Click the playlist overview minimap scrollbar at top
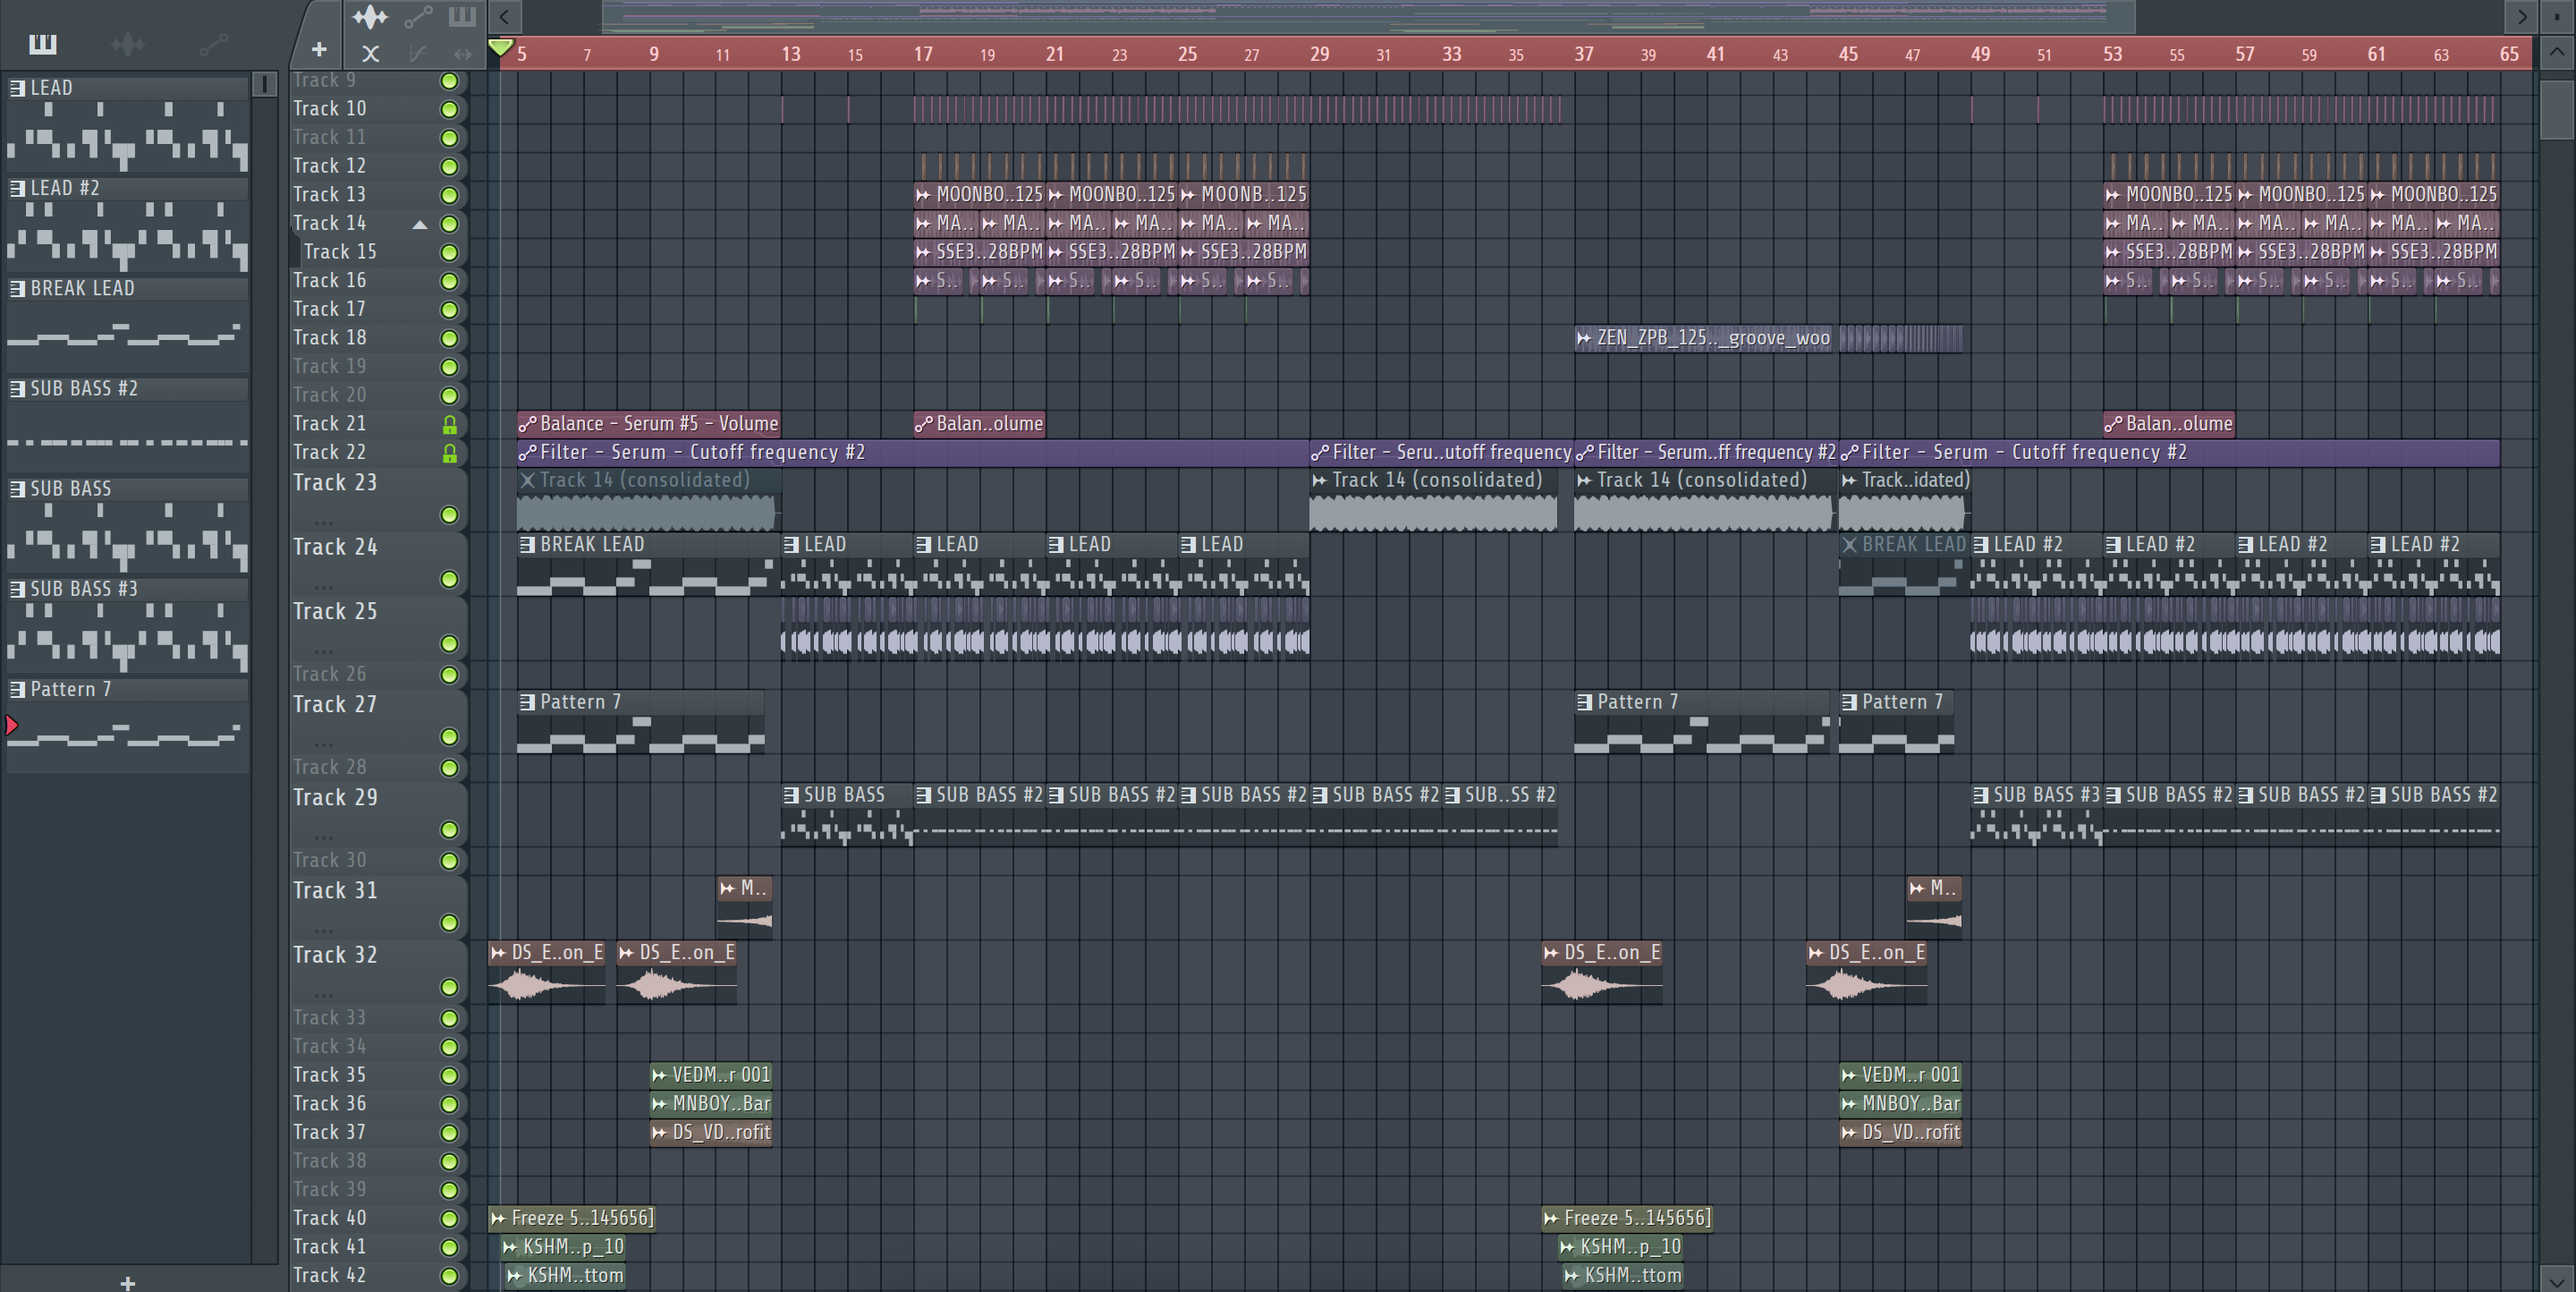The height and width of the screenshot is (1292, 2576). 1368,16
